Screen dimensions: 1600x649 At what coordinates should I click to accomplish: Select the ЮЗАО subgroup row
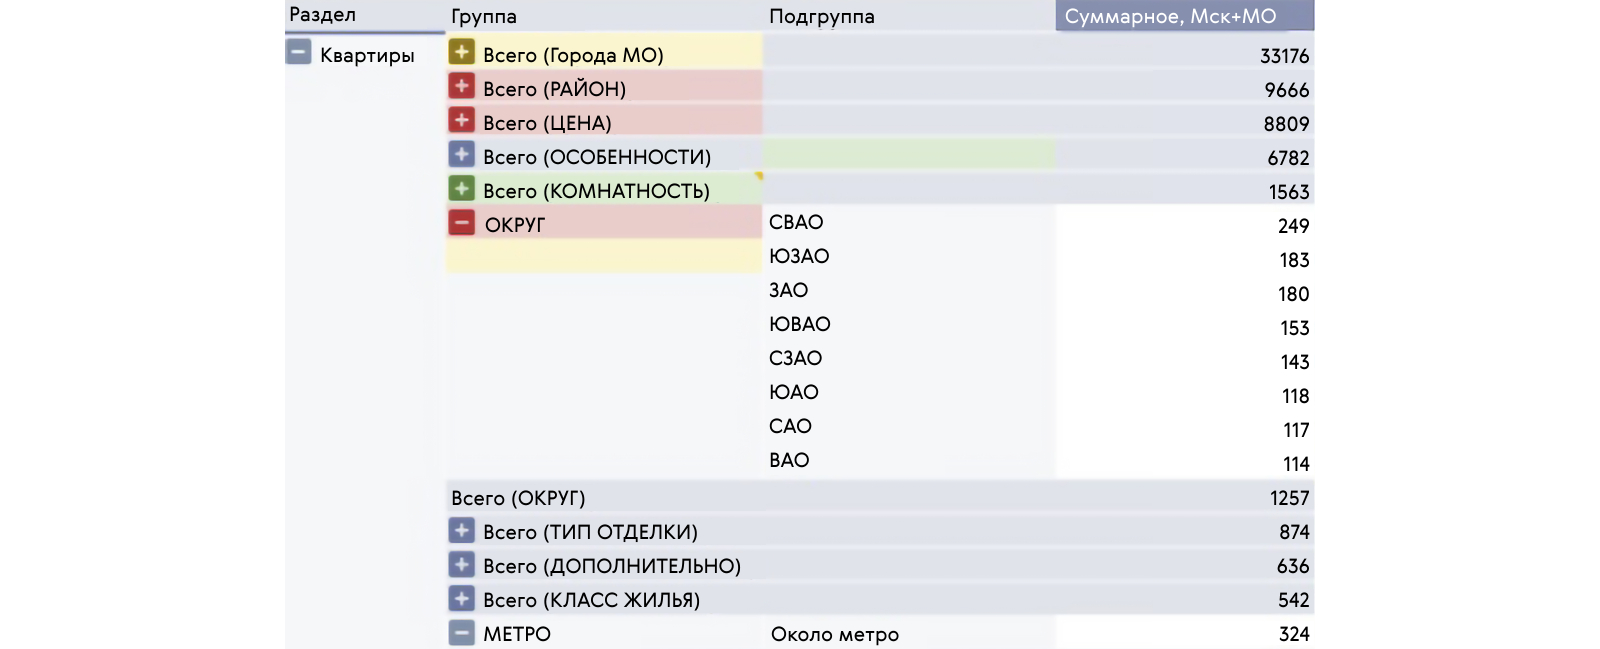tap(799, 257)
